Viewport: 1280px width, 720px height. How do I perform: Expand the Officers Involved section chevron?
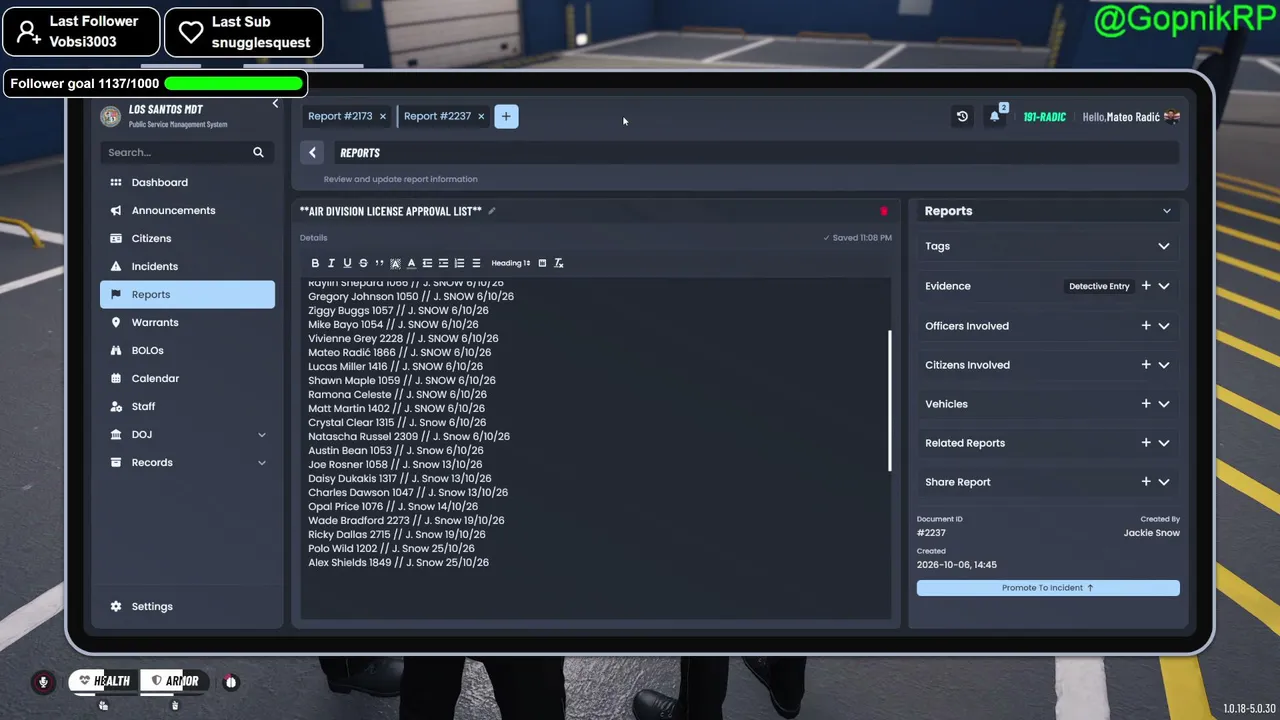(x=1164, y=326)
